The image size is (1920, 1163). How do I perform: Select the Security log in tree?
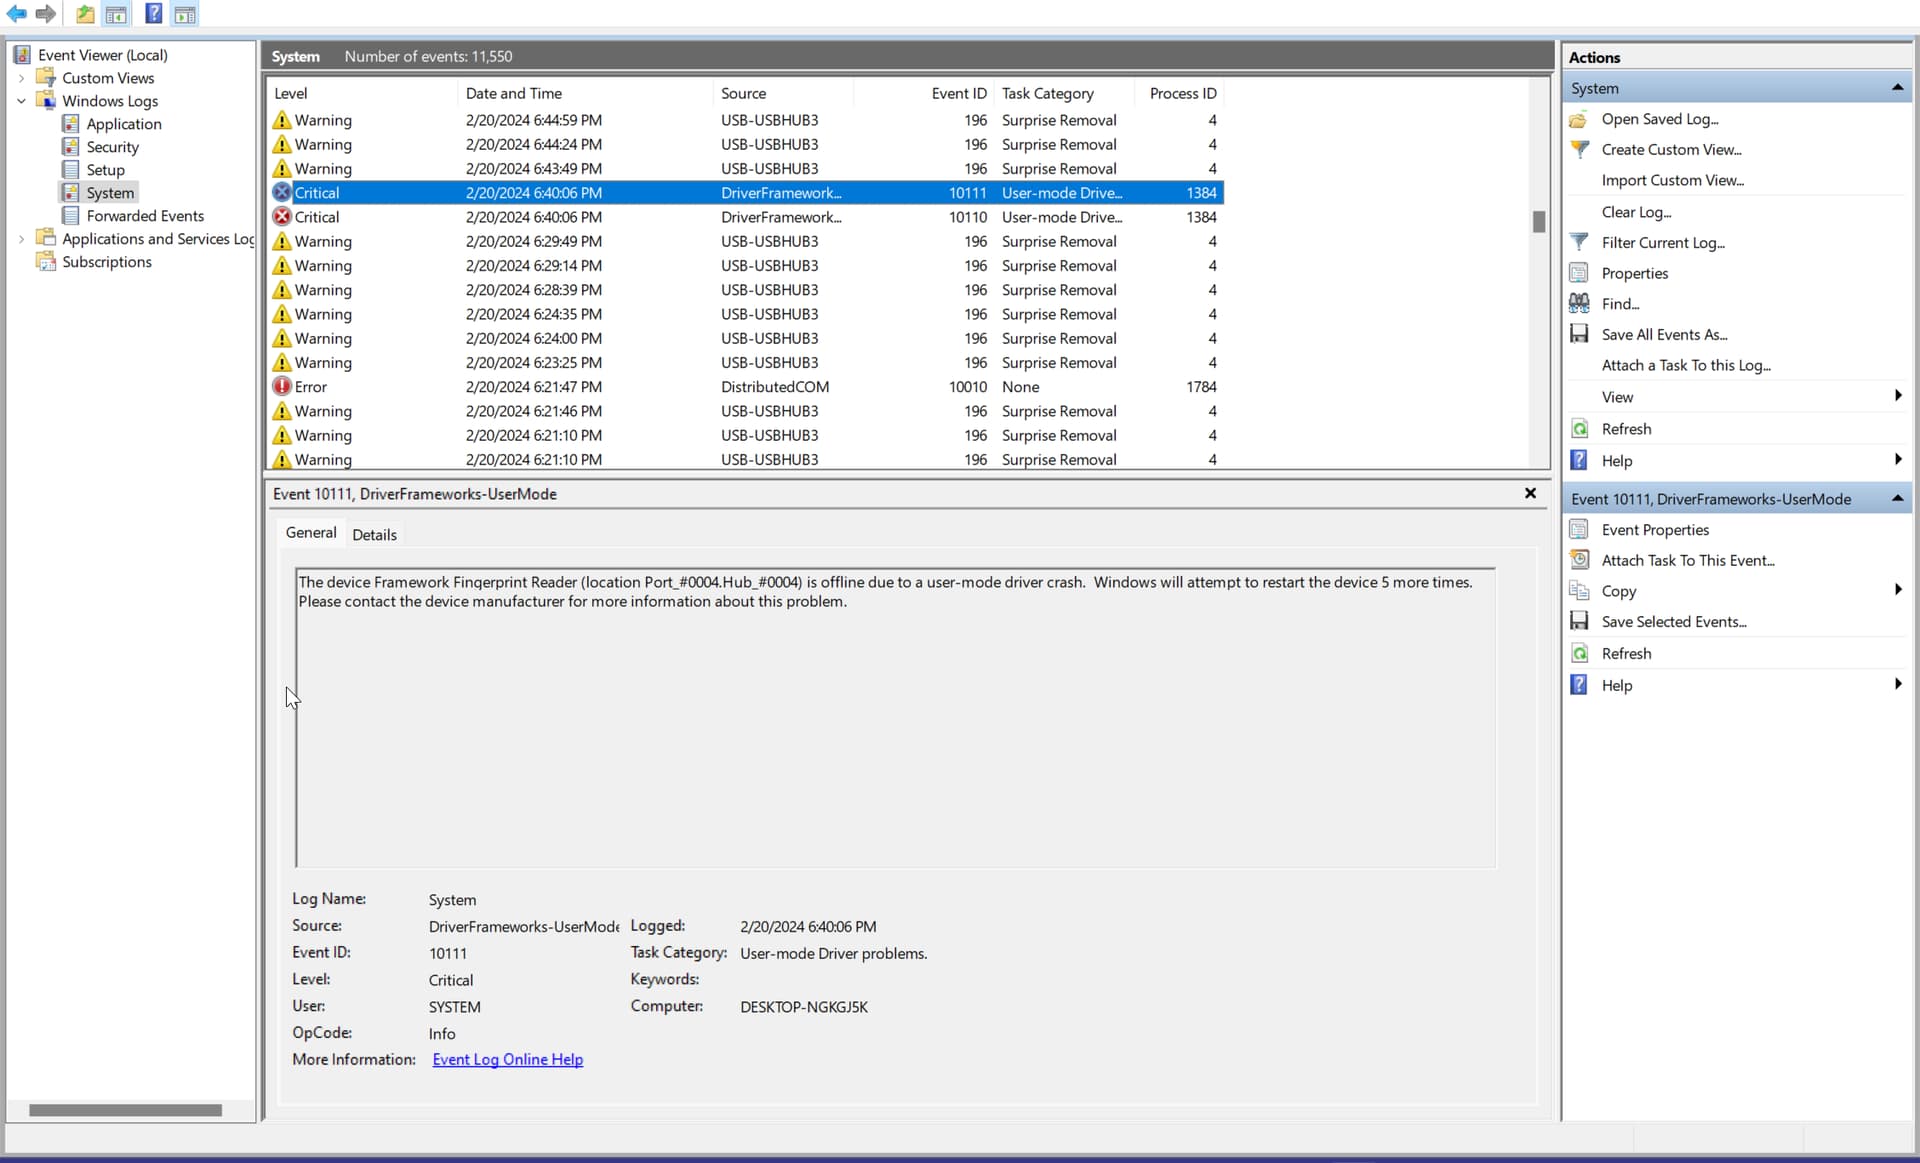pyautogui.click(x=112, y=147)
